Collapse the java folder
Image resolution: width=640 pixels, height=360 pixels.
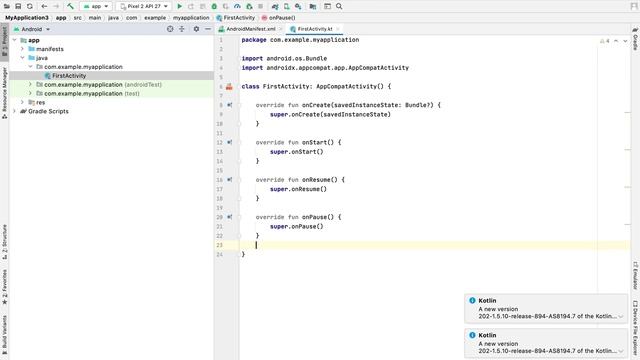coord(22,58)
